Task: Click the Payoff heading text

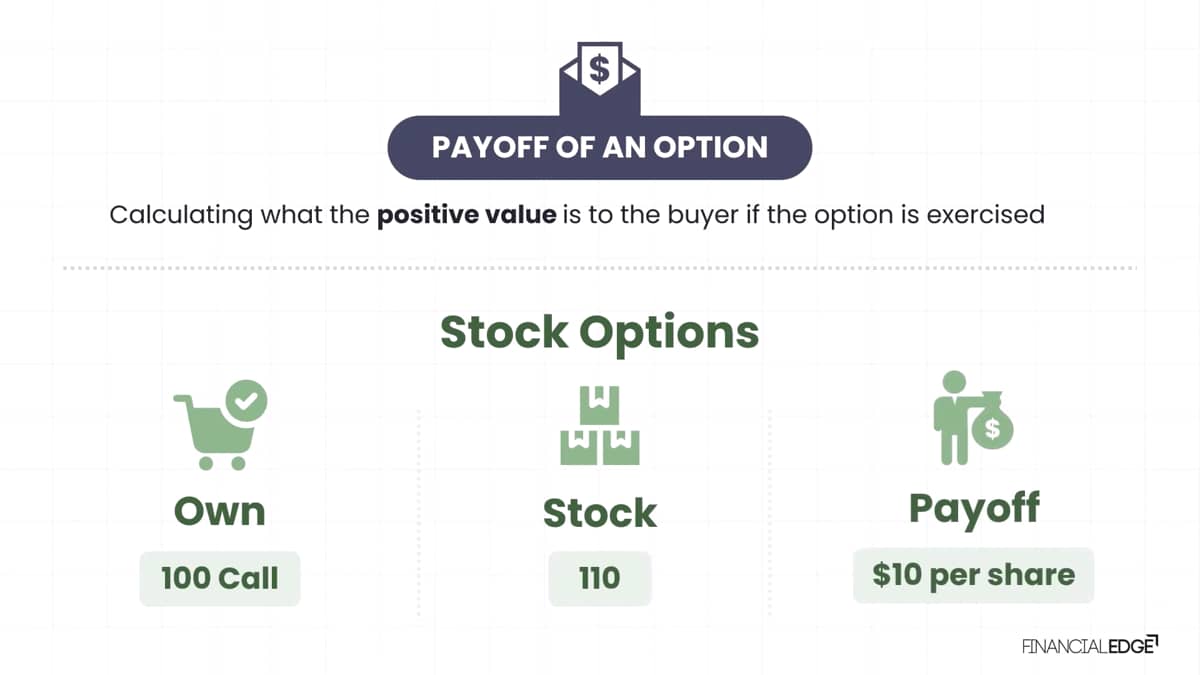Action: (973, 510)
